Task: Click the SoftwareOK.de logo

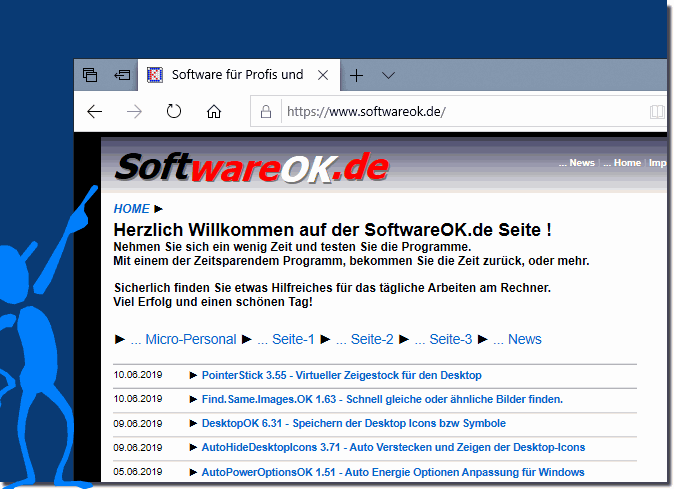Action: pos(252,168)
